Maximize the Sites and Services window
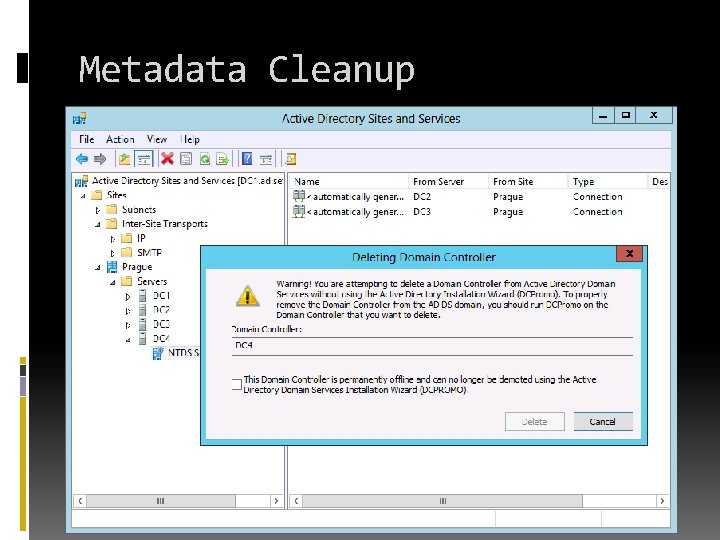Viewport: 720px width, 540px height. 625,115
